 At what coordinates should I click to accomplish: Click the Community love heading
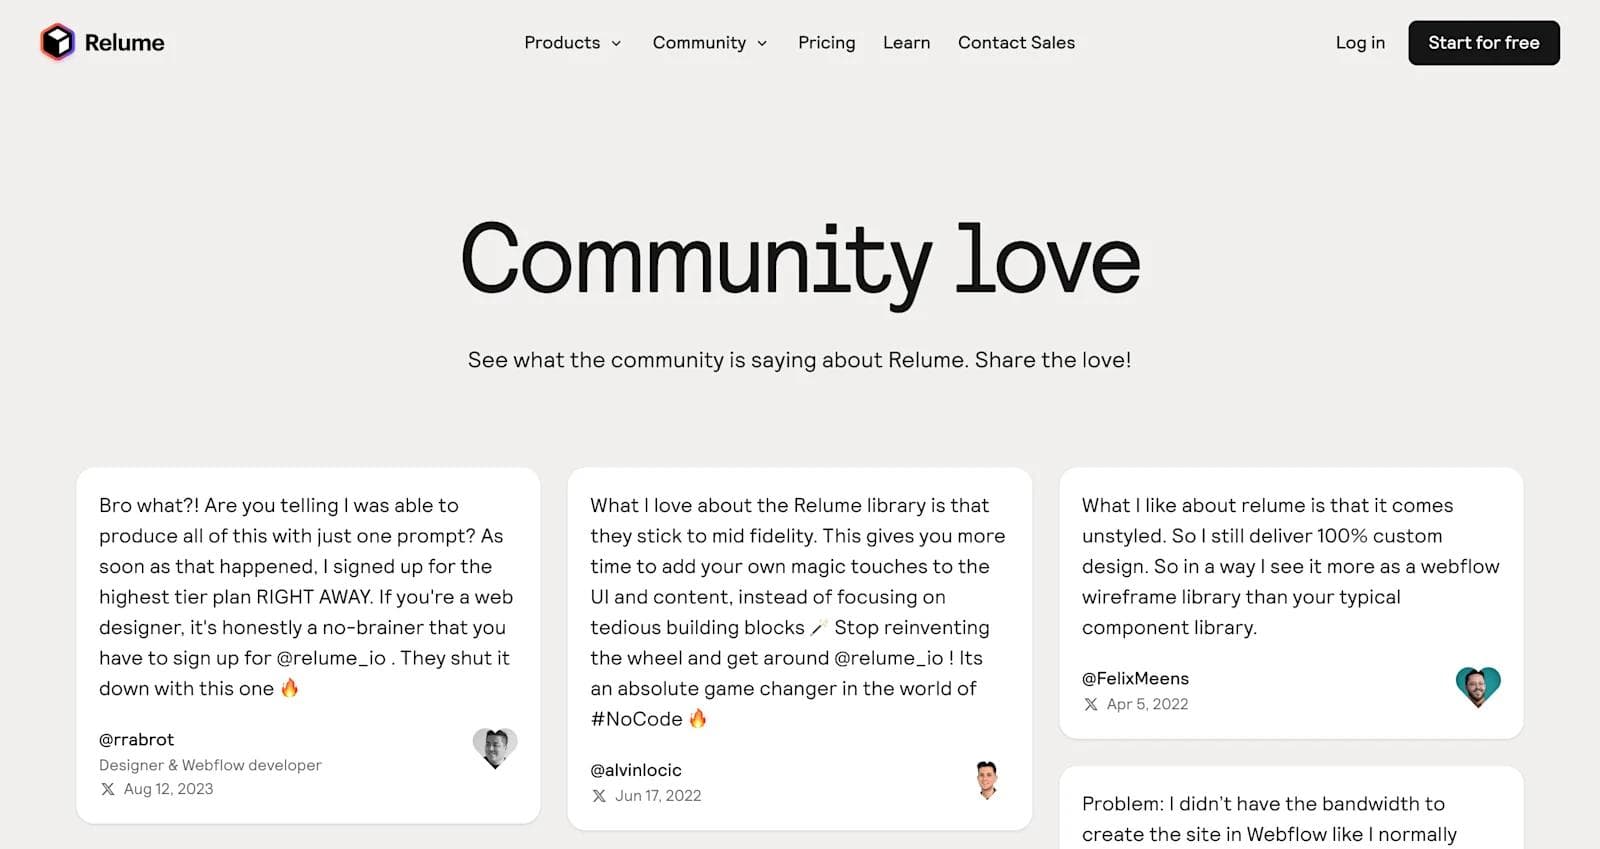coord(800,258)
